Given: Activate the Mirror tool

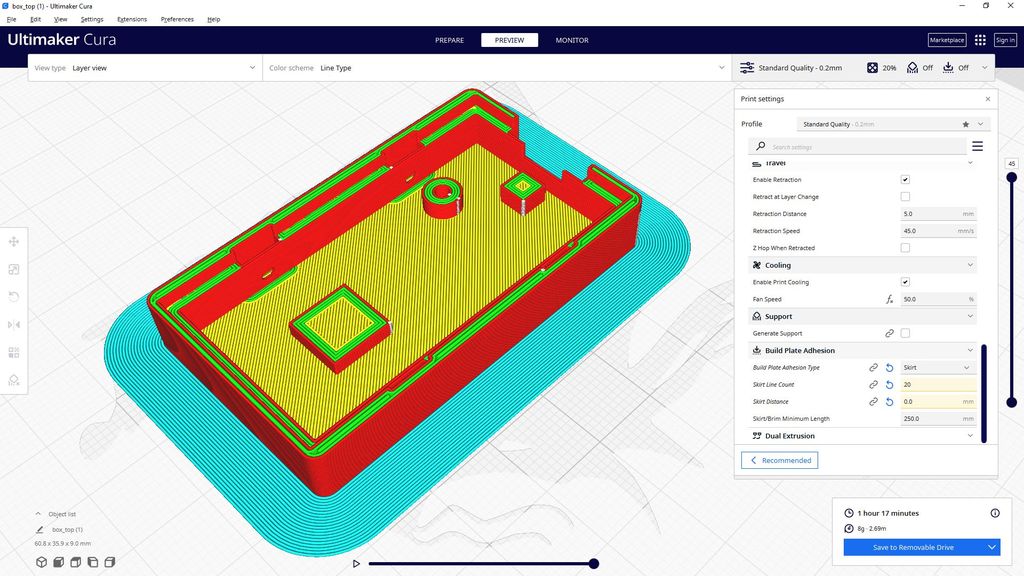Looking at the screenshot, I should (14, 324).
